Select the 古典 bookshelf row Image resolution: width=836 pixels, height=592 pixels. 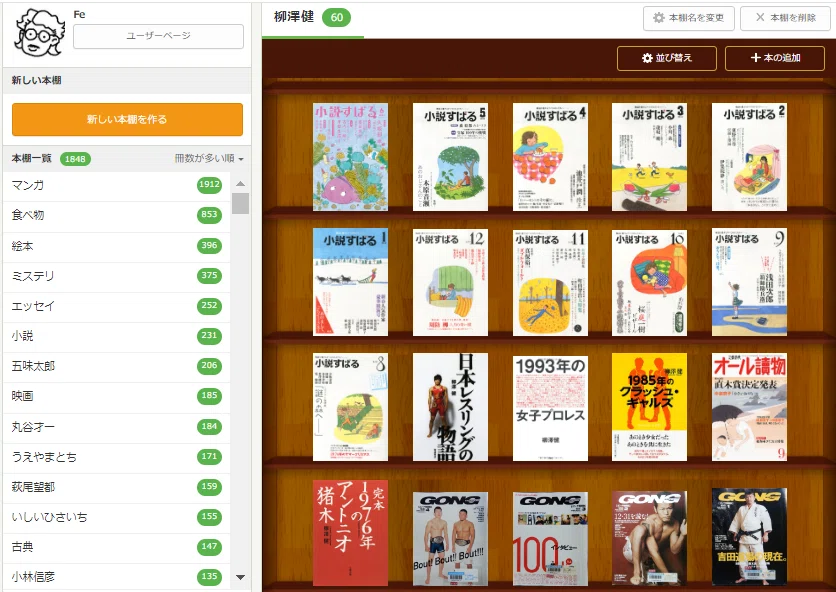point(117,547)
